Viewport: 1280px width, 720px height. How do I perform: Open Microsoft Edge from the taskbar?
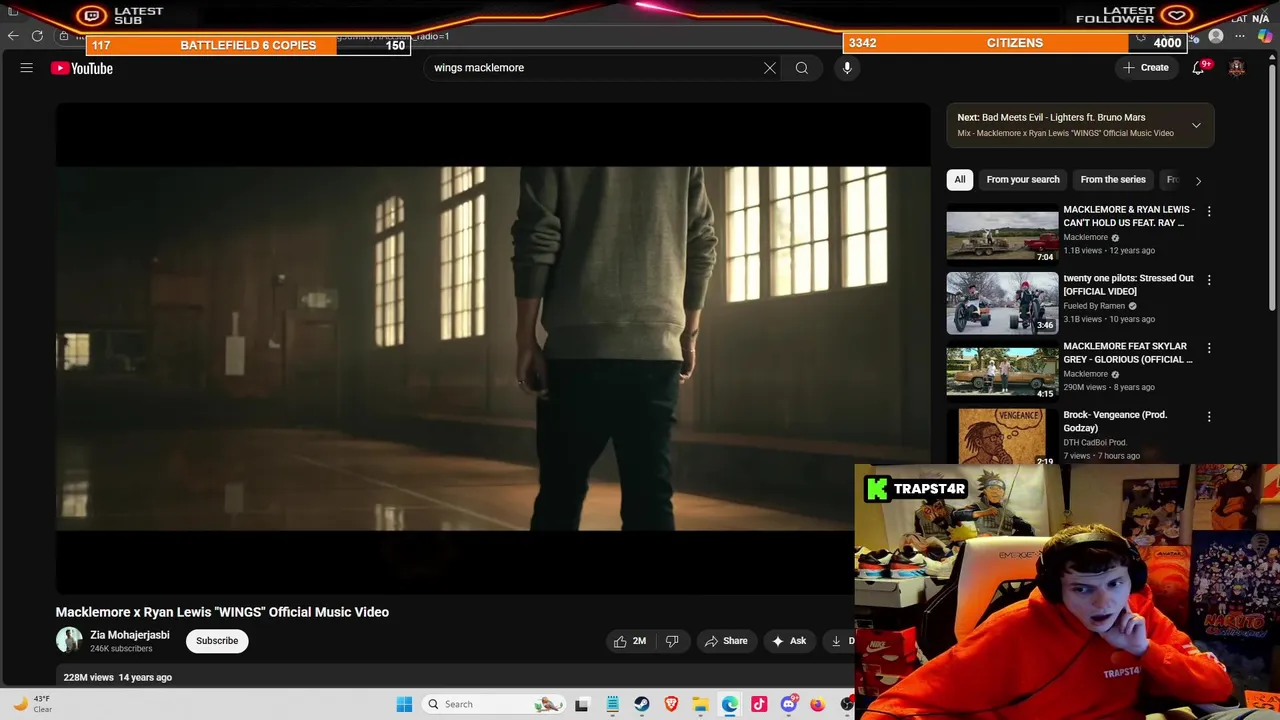click(x=730, y=704)
